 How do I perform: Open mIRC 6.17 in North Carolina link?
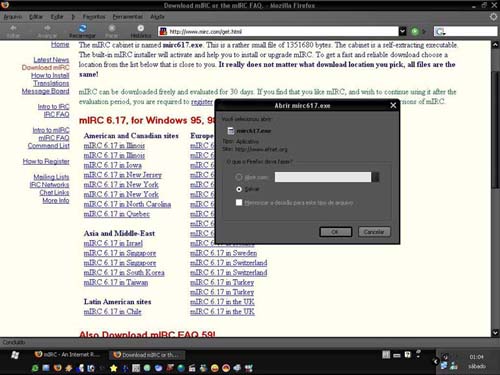tap(127, 204)
